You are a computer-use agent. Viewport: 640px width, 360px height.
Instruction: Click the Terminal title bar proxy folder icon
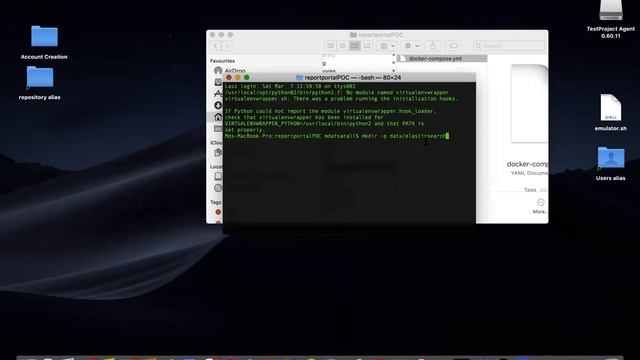pyautogui.click(x=299, y=78)
